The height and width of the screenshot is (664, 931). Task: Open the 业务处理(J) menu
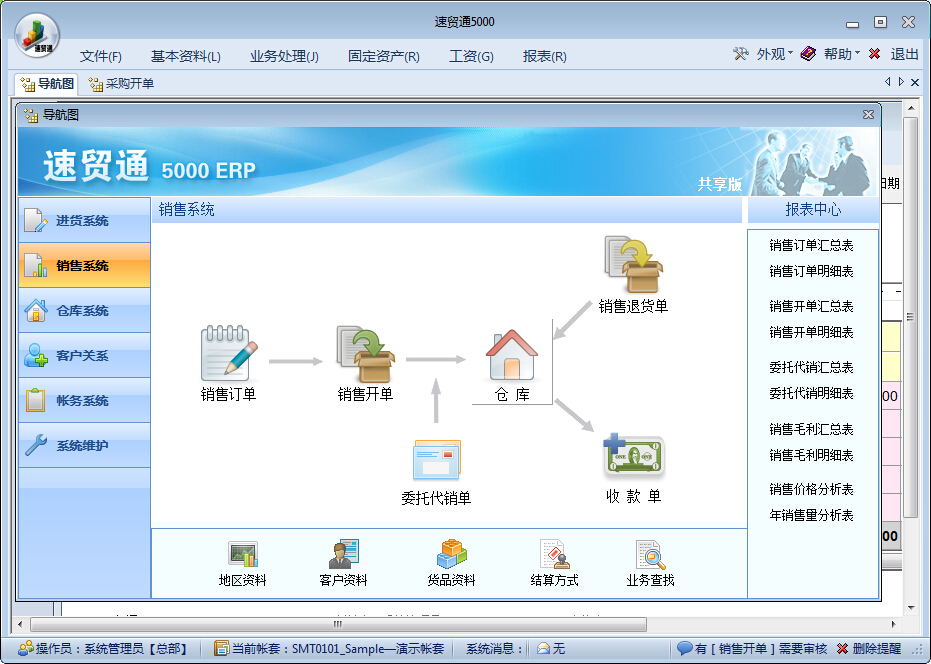(284, 56)
